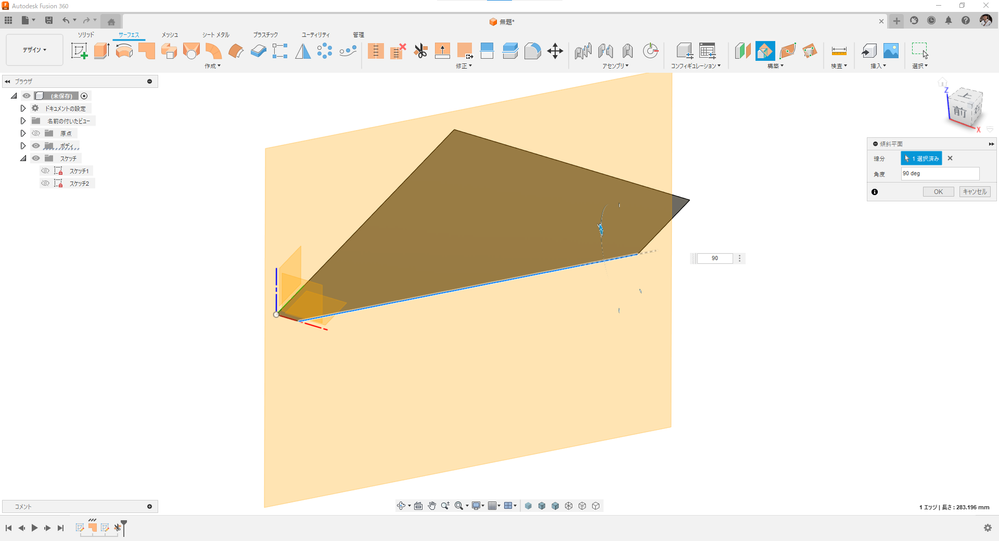Select the Extend surface tool
Screen dimensions: 999x541
[x=442, y=51]
